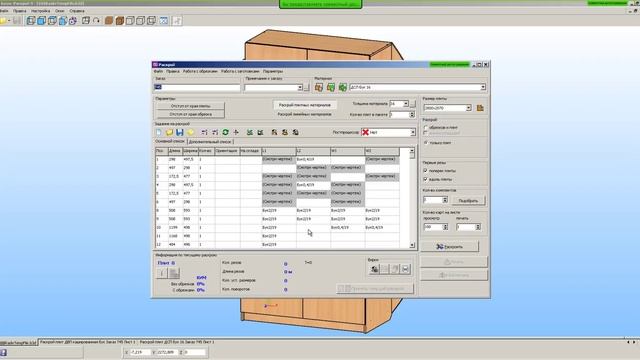Click the blue grid table icon in main toolbar
This screenshot has height=360, width=640.
(x=164, y=20)
